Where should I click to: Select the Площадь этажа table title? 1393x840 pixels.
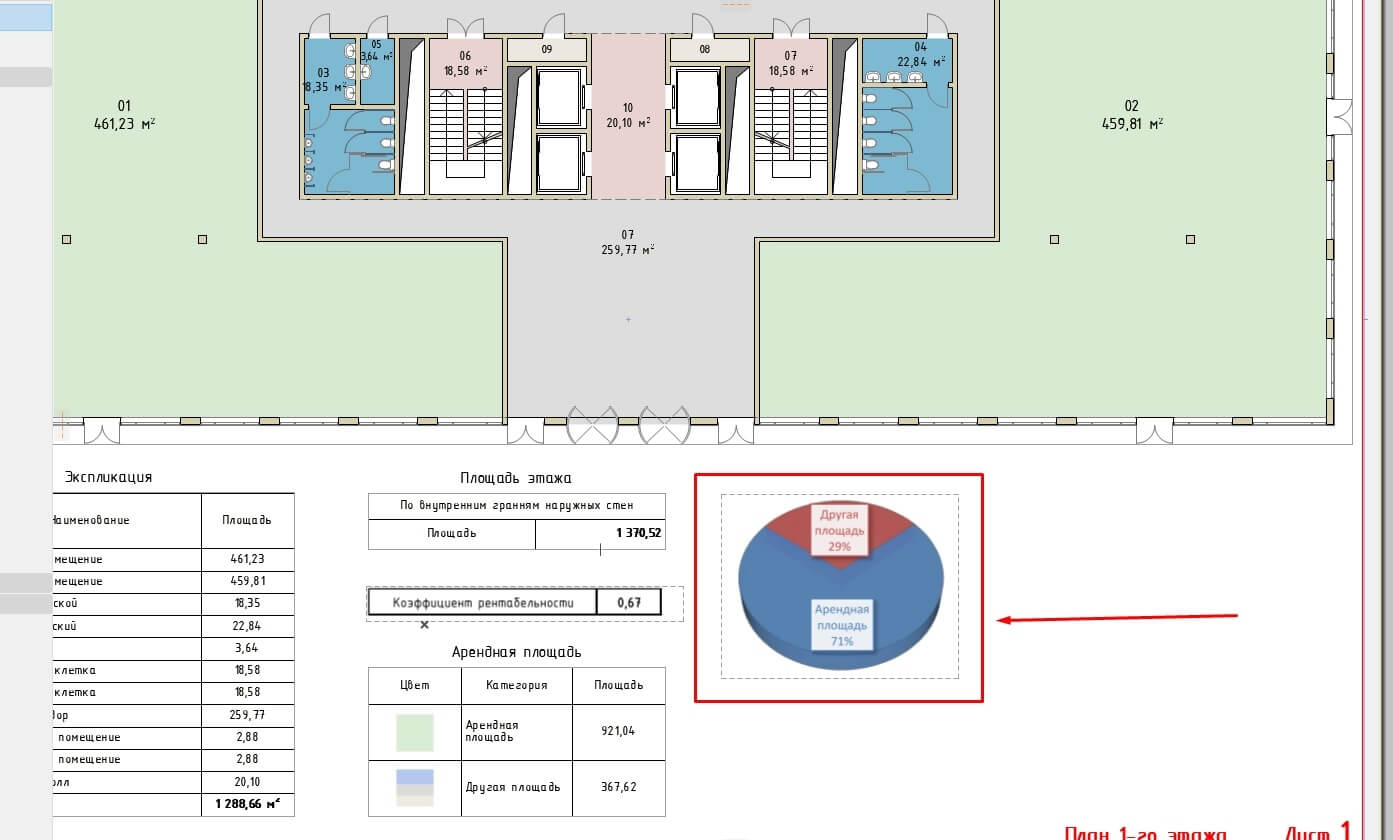click(516, 478)
